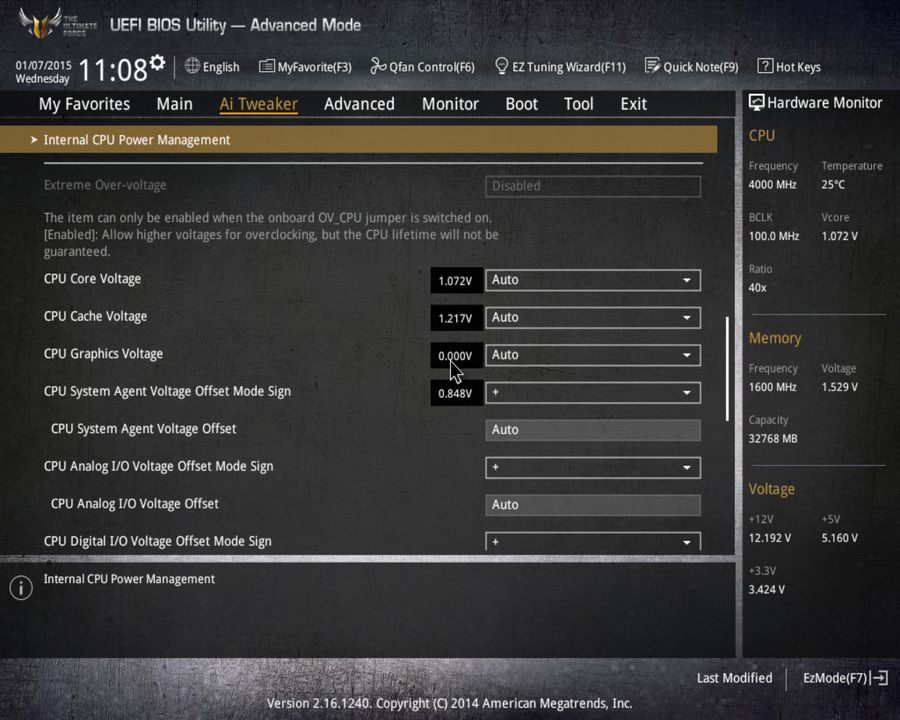Open the My Favorites tab
This screenshot has height=720, width=900.
click(84, 104)
